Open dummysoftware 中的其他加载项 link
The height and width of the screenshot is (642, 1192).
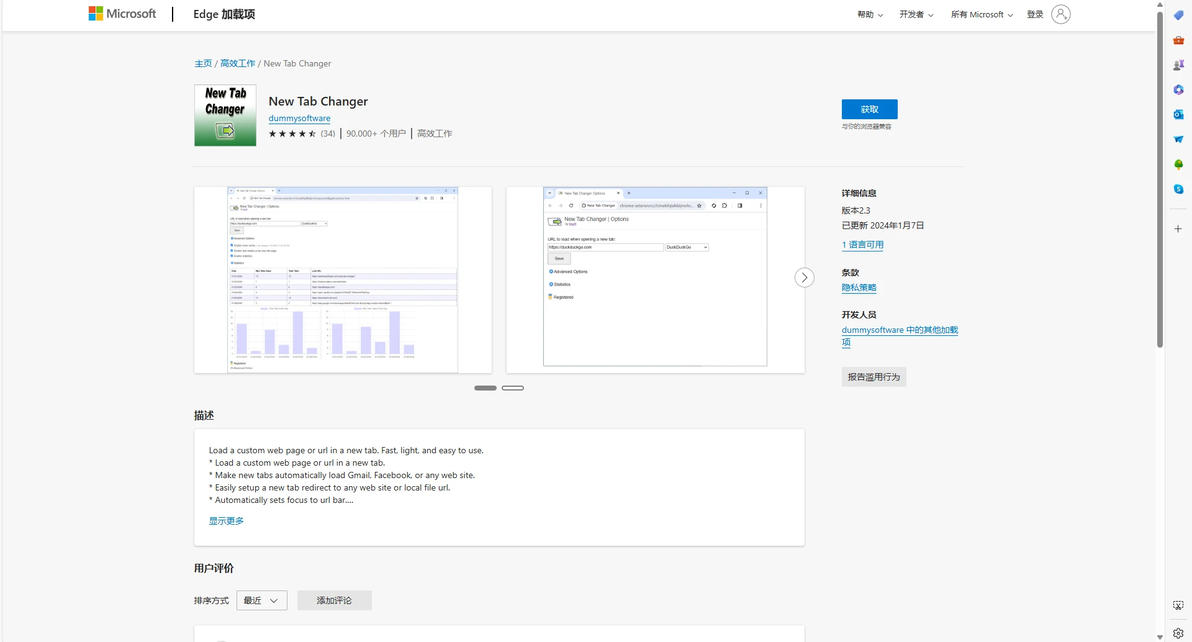click(x=899, y=336)
